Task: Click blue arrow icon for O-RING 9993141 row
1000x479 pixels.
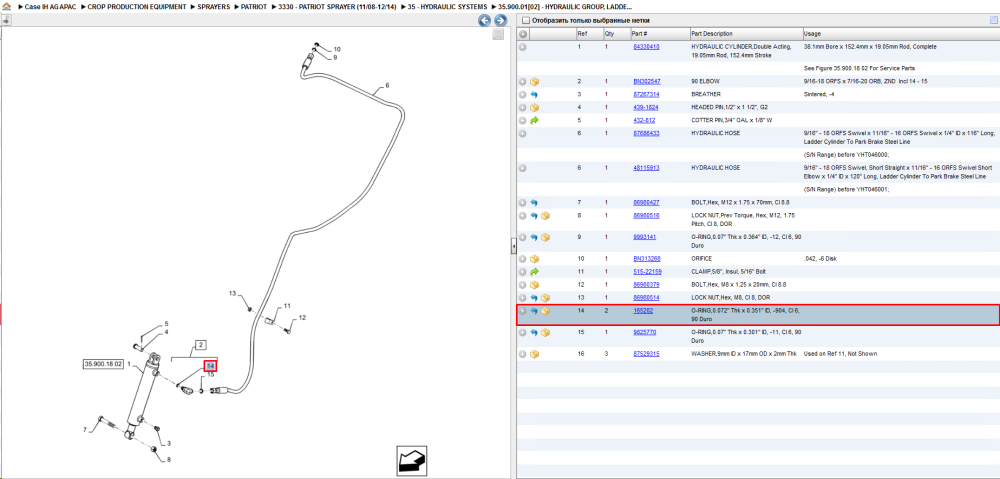Action: click(534, 237)
